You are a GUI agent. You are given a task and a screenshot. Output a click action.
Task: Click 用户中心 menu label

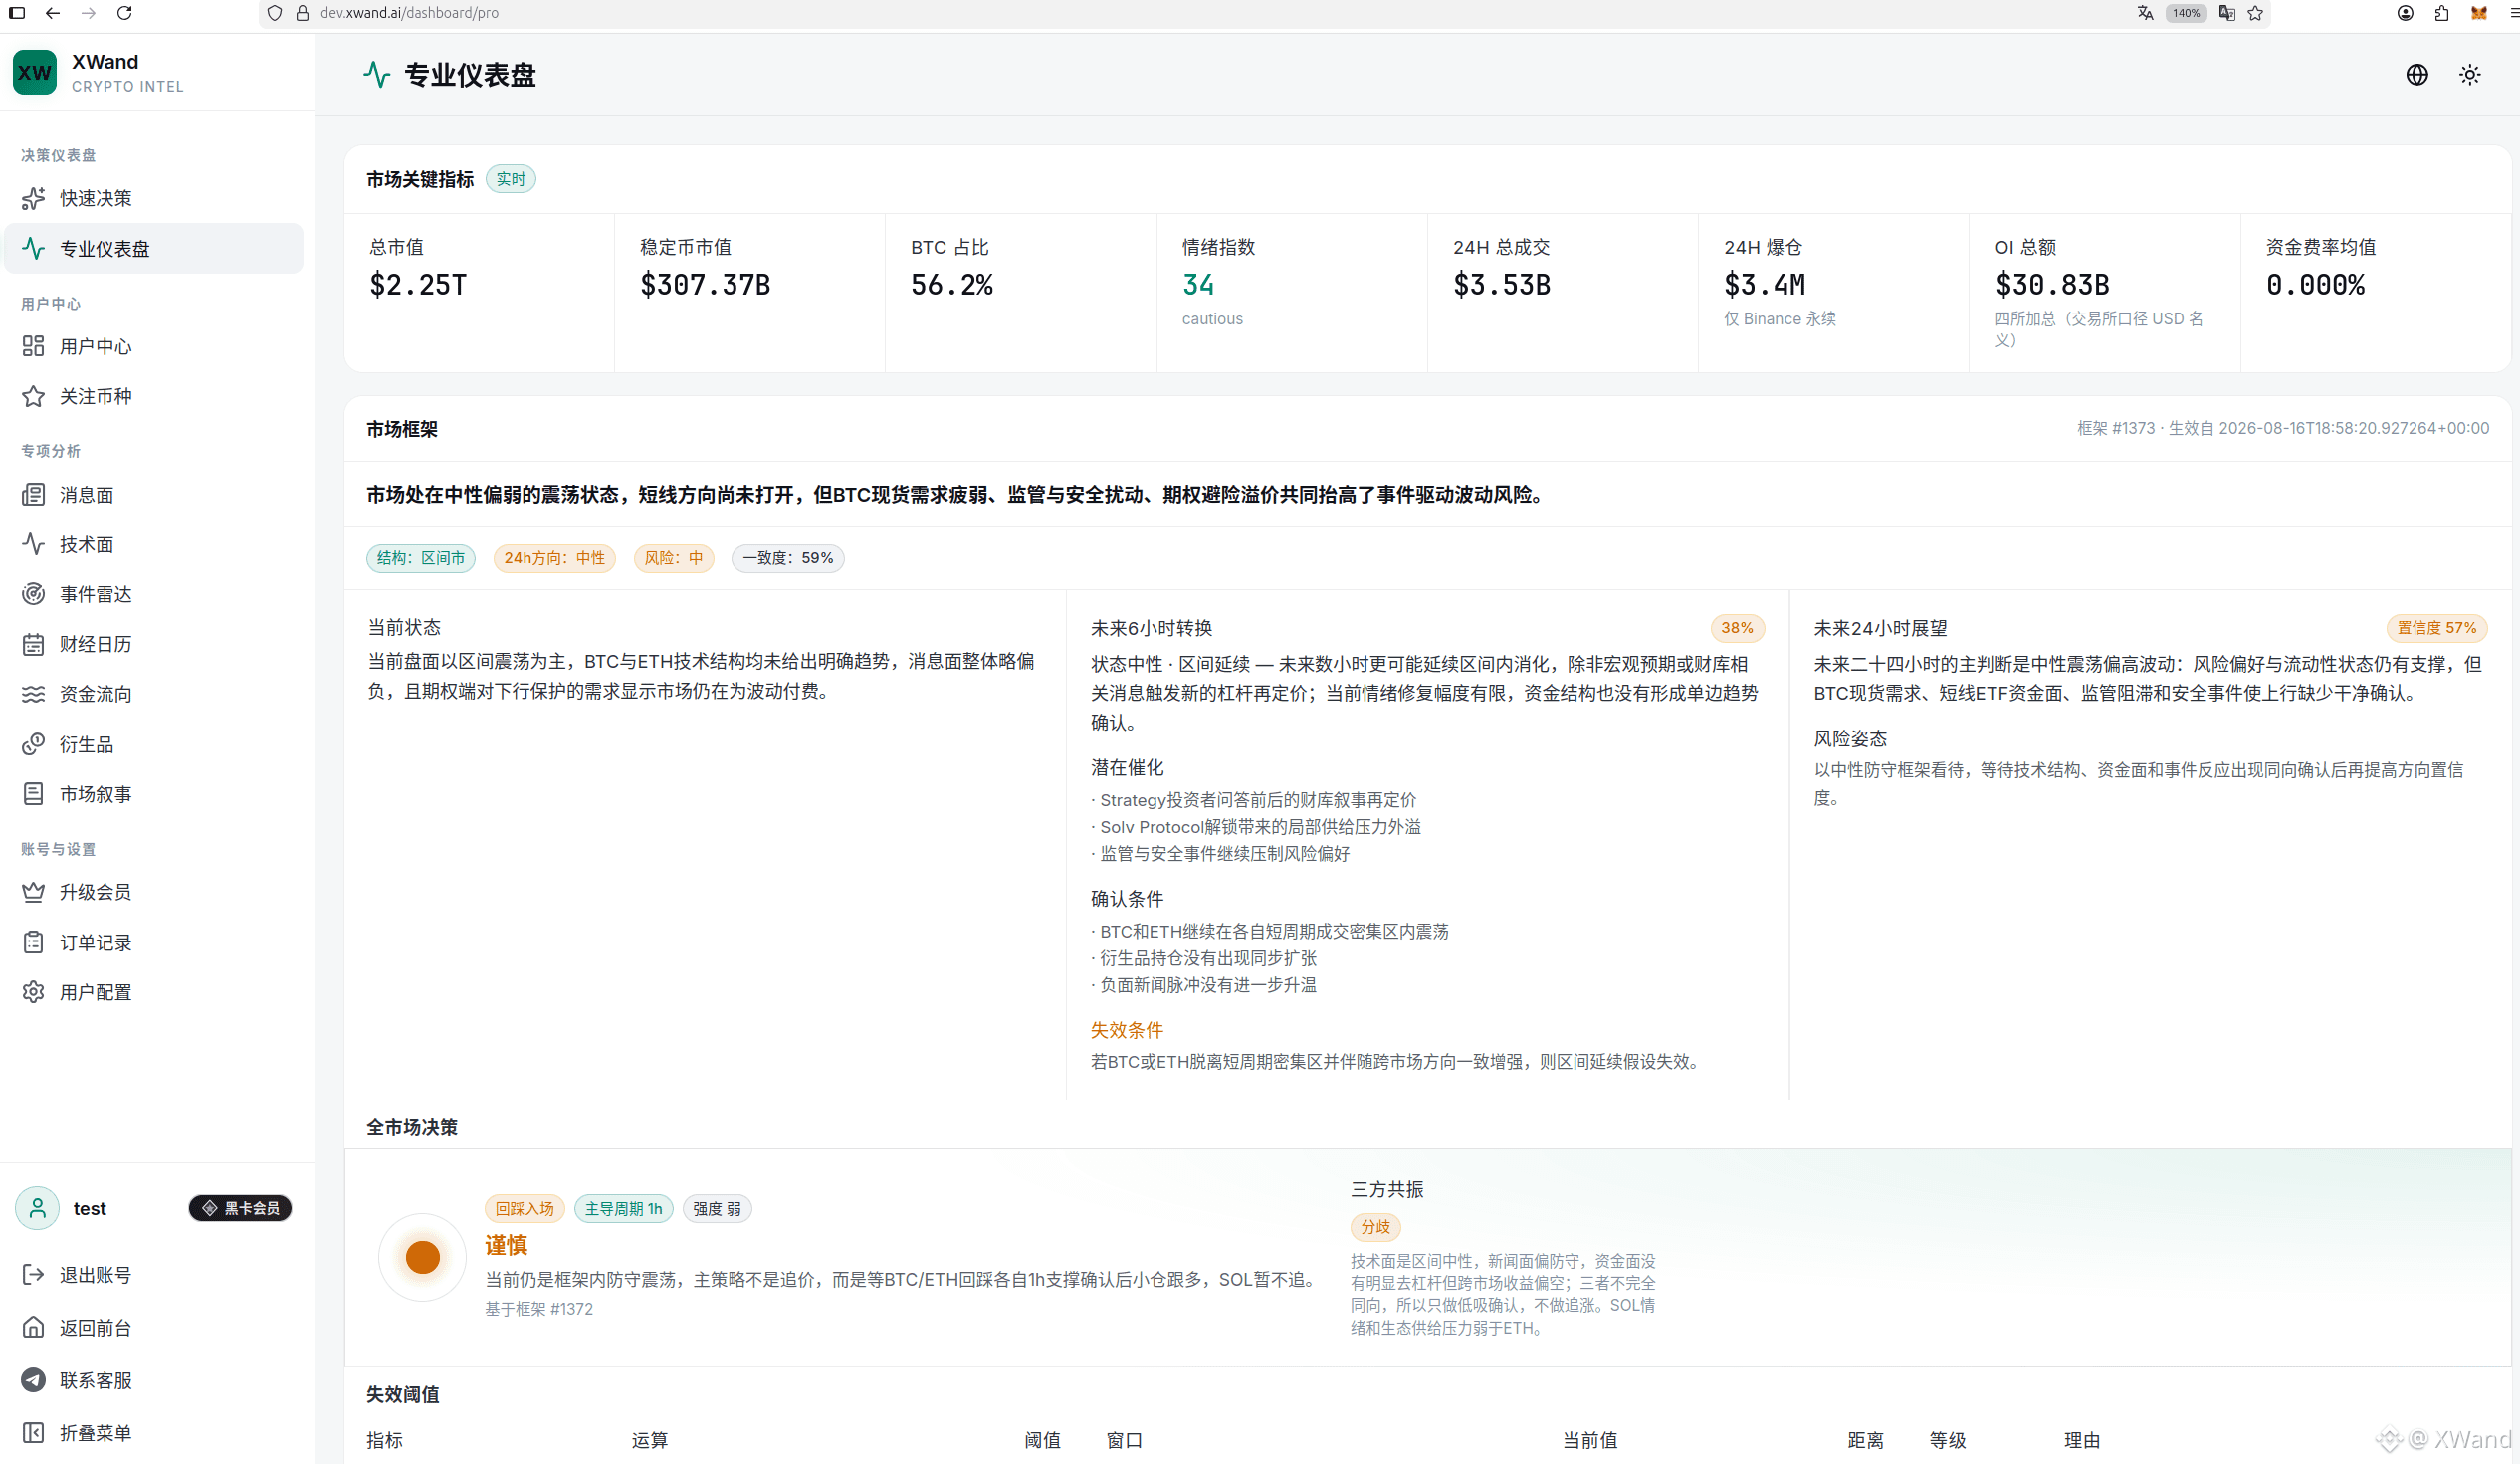tap(96, 346)
